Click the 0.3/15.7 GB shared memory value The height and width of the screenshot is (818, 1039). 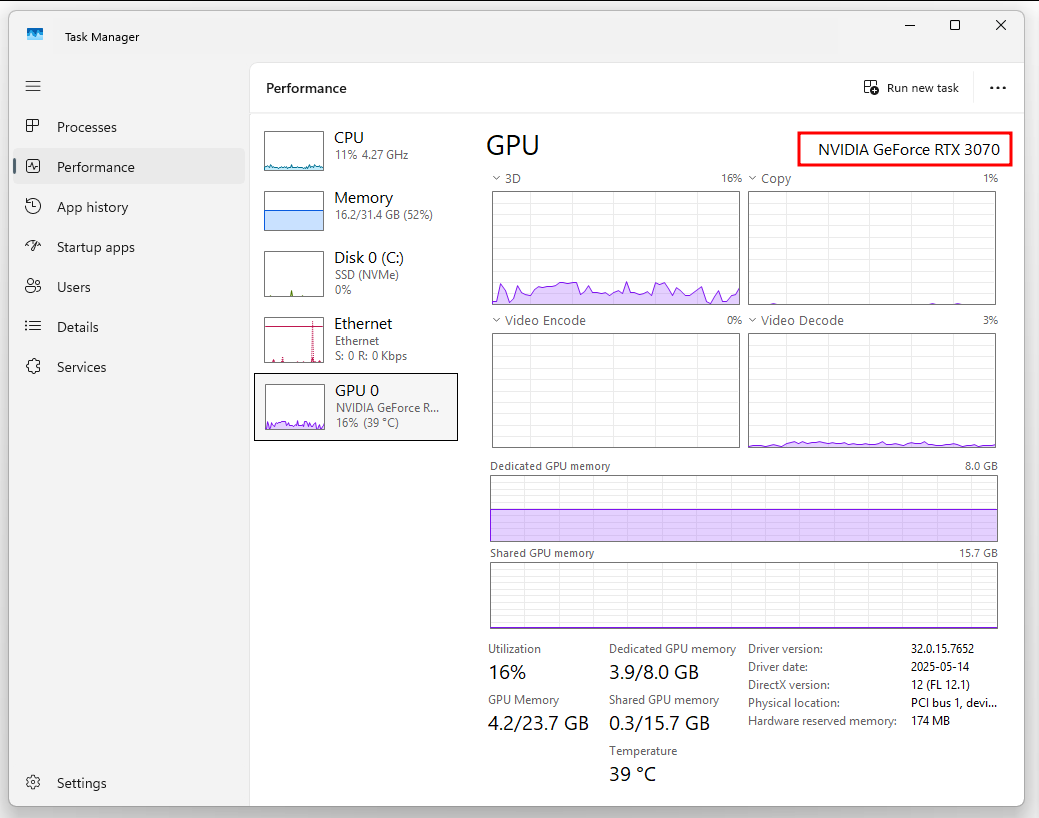(659, 723)
